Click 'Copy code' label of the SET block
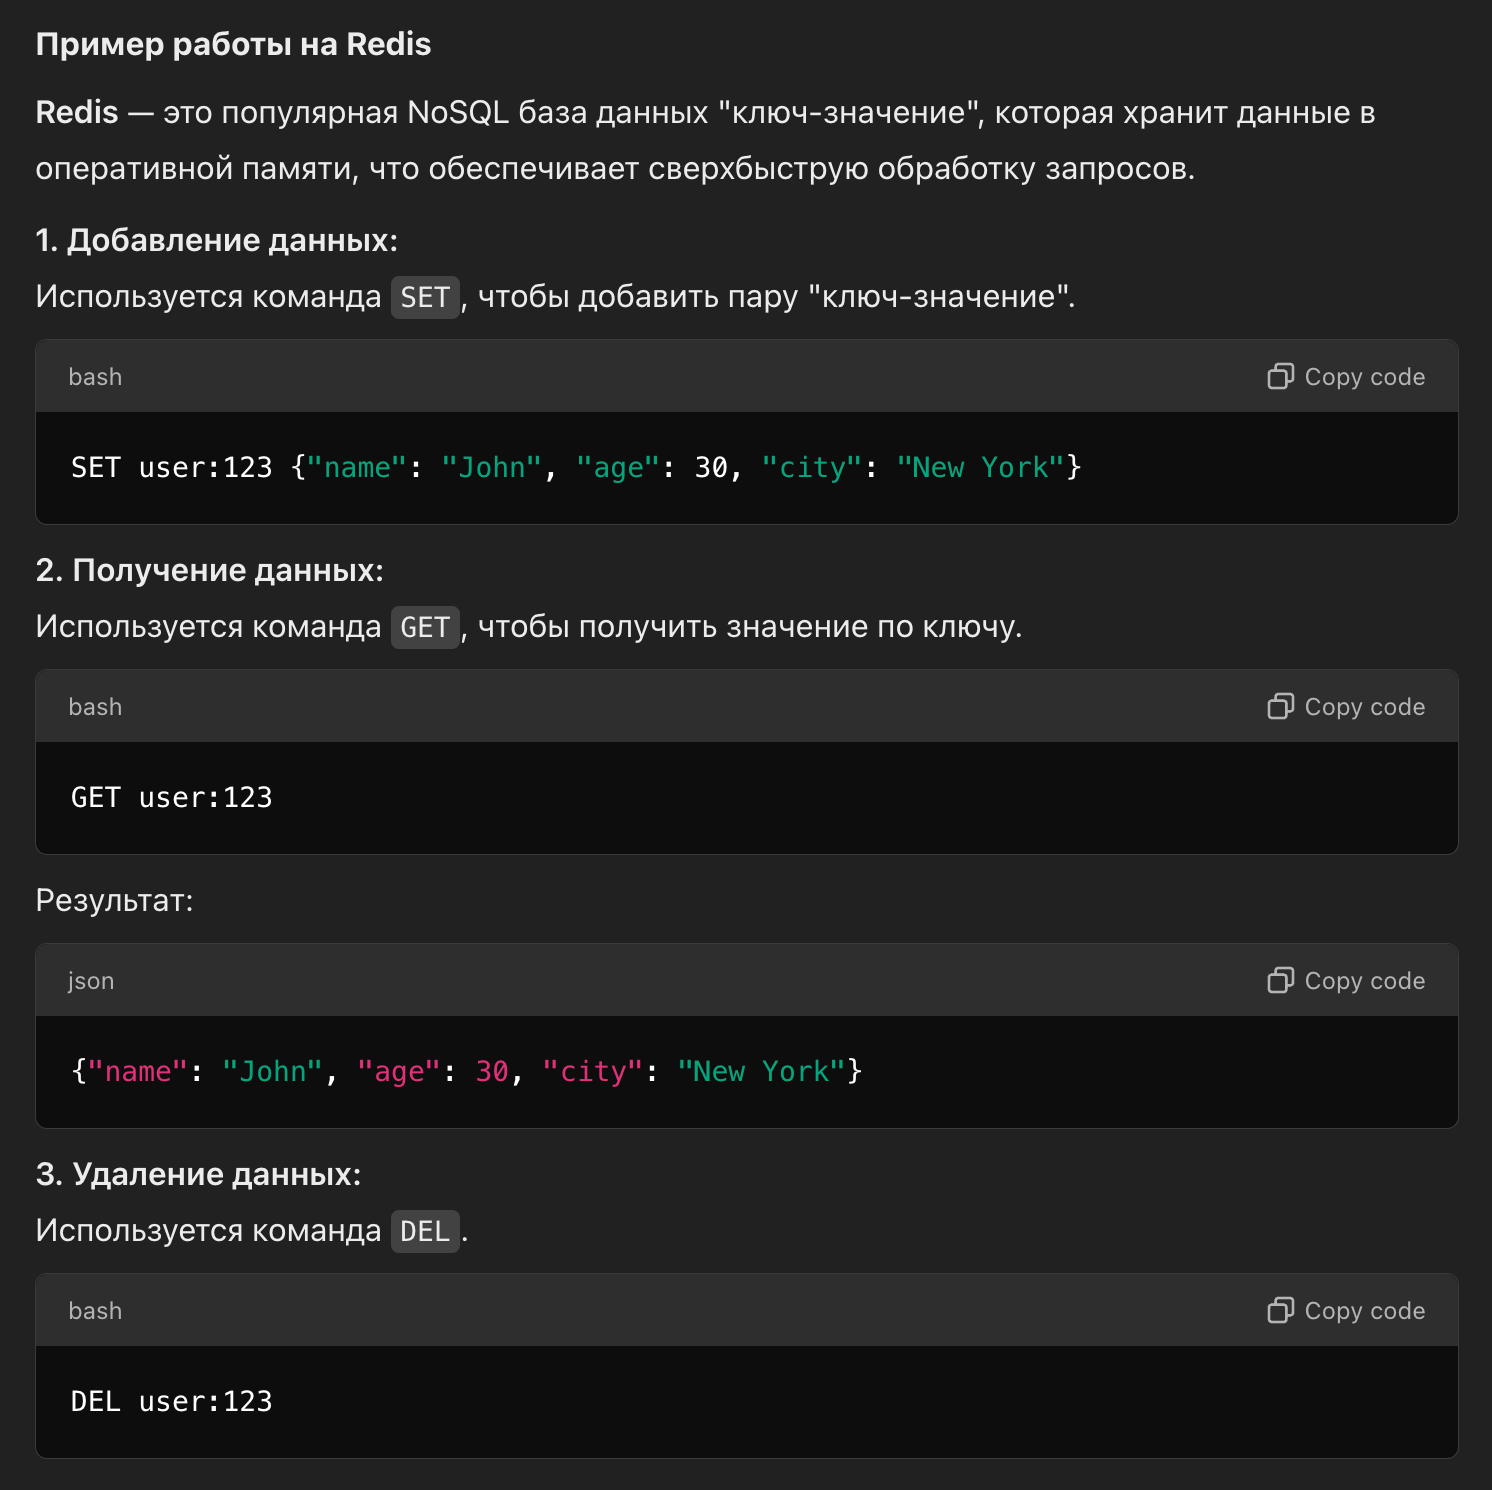This screenshot has height=1490, width=1492. point(1365,377)
